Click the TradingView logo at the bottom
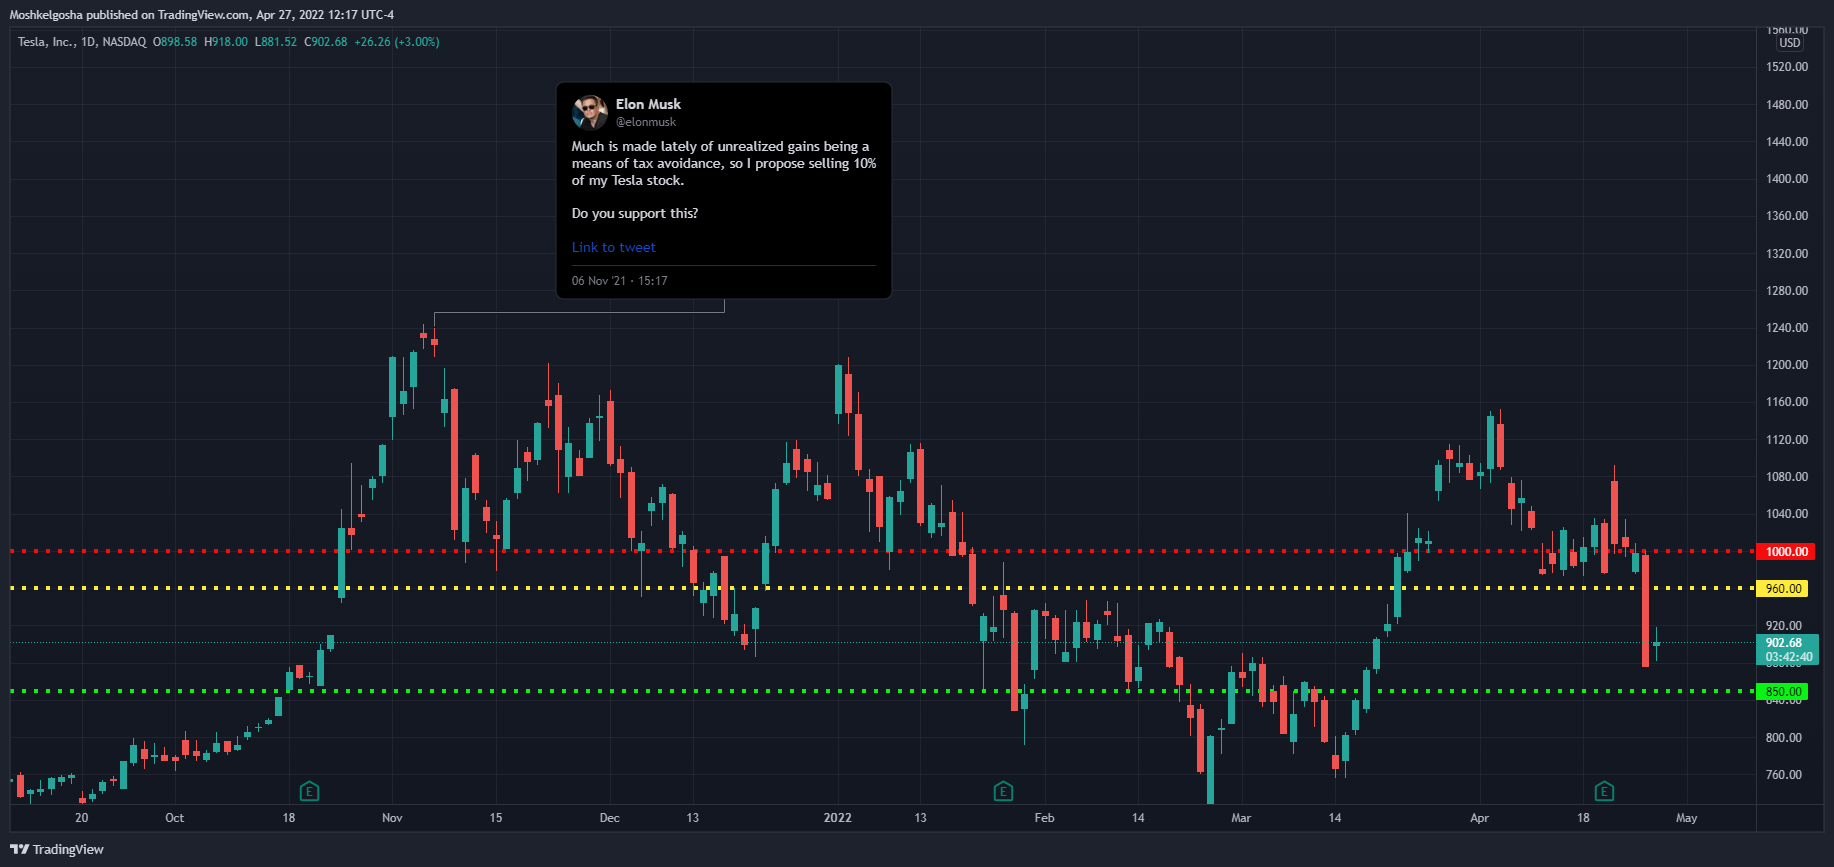 57,849
